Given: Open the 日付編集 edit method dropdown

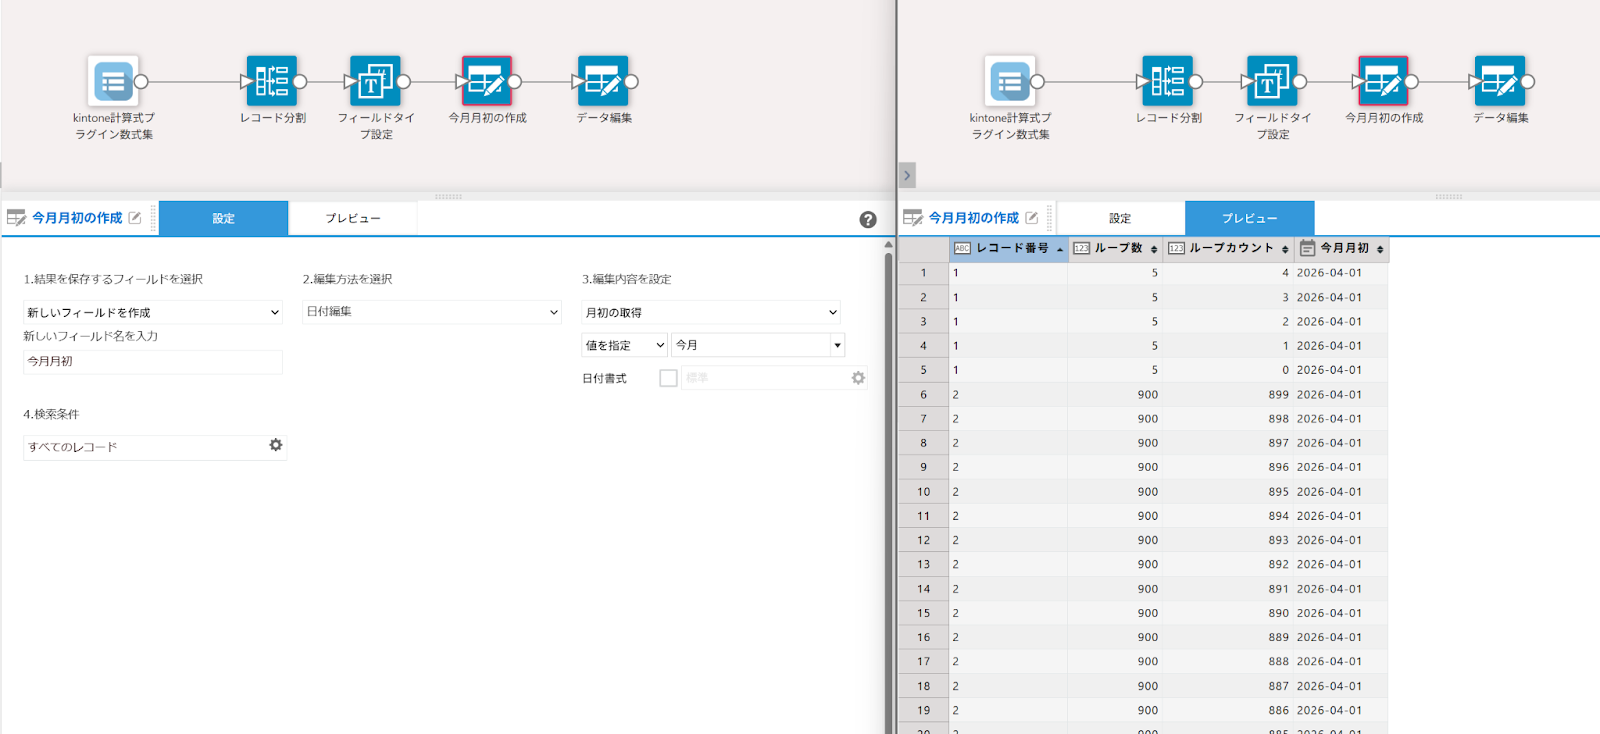Looking at the screenshot, I should click(431, 312).
